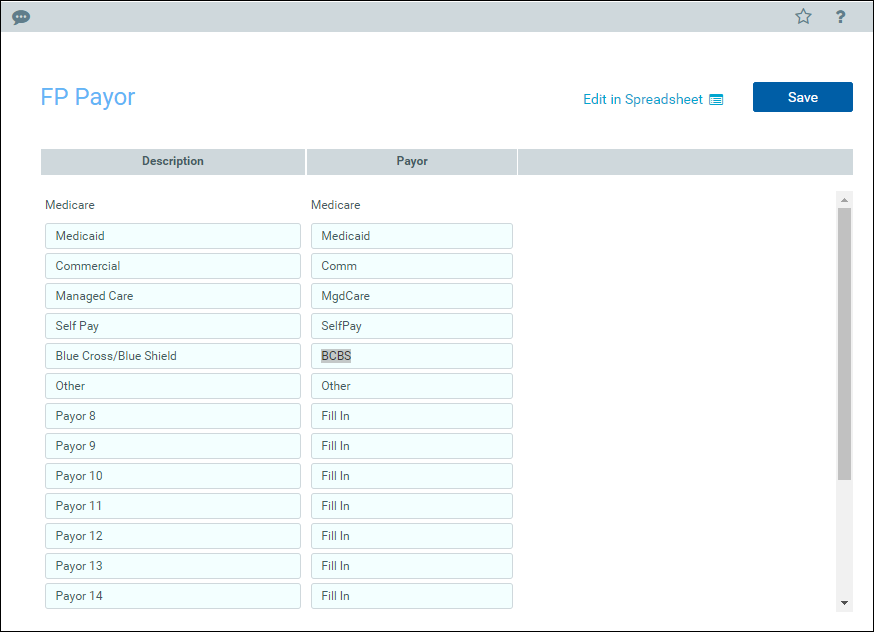This screenshot has width=874, height=632.
Task: Click the scrollbar down arrow
Action: coord(844,603)
